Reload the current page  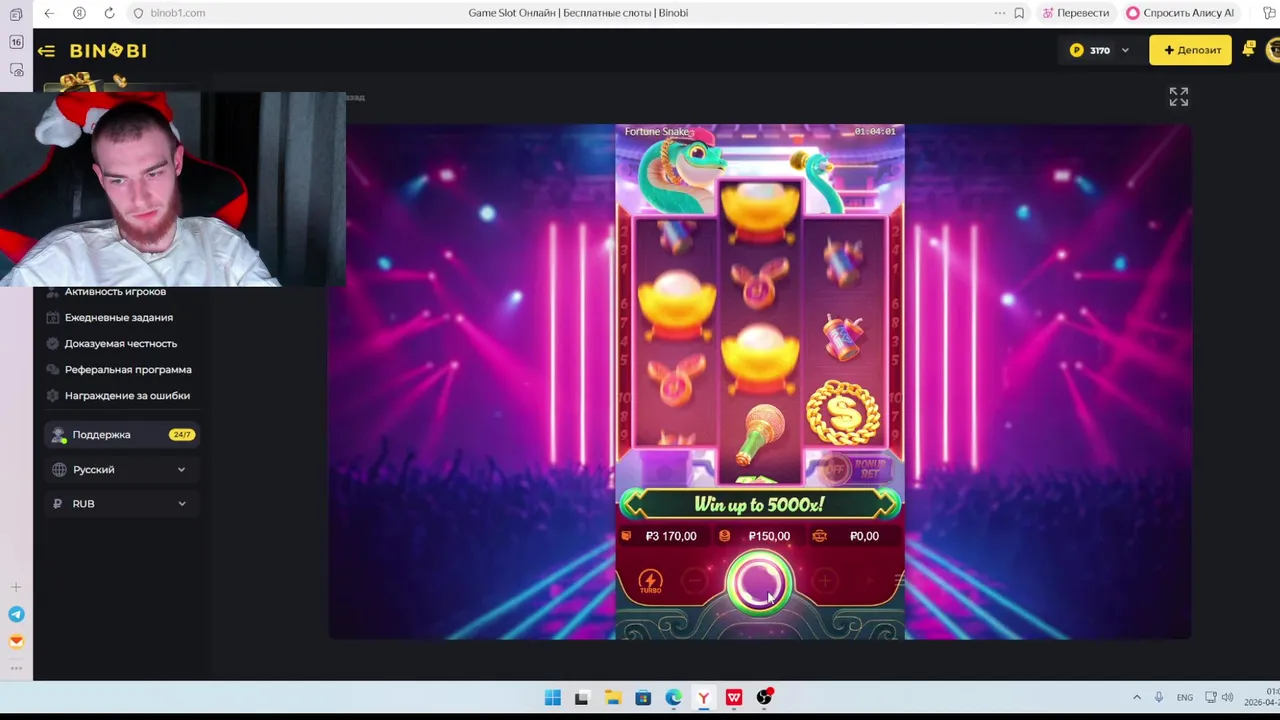(x=109, y=13)
